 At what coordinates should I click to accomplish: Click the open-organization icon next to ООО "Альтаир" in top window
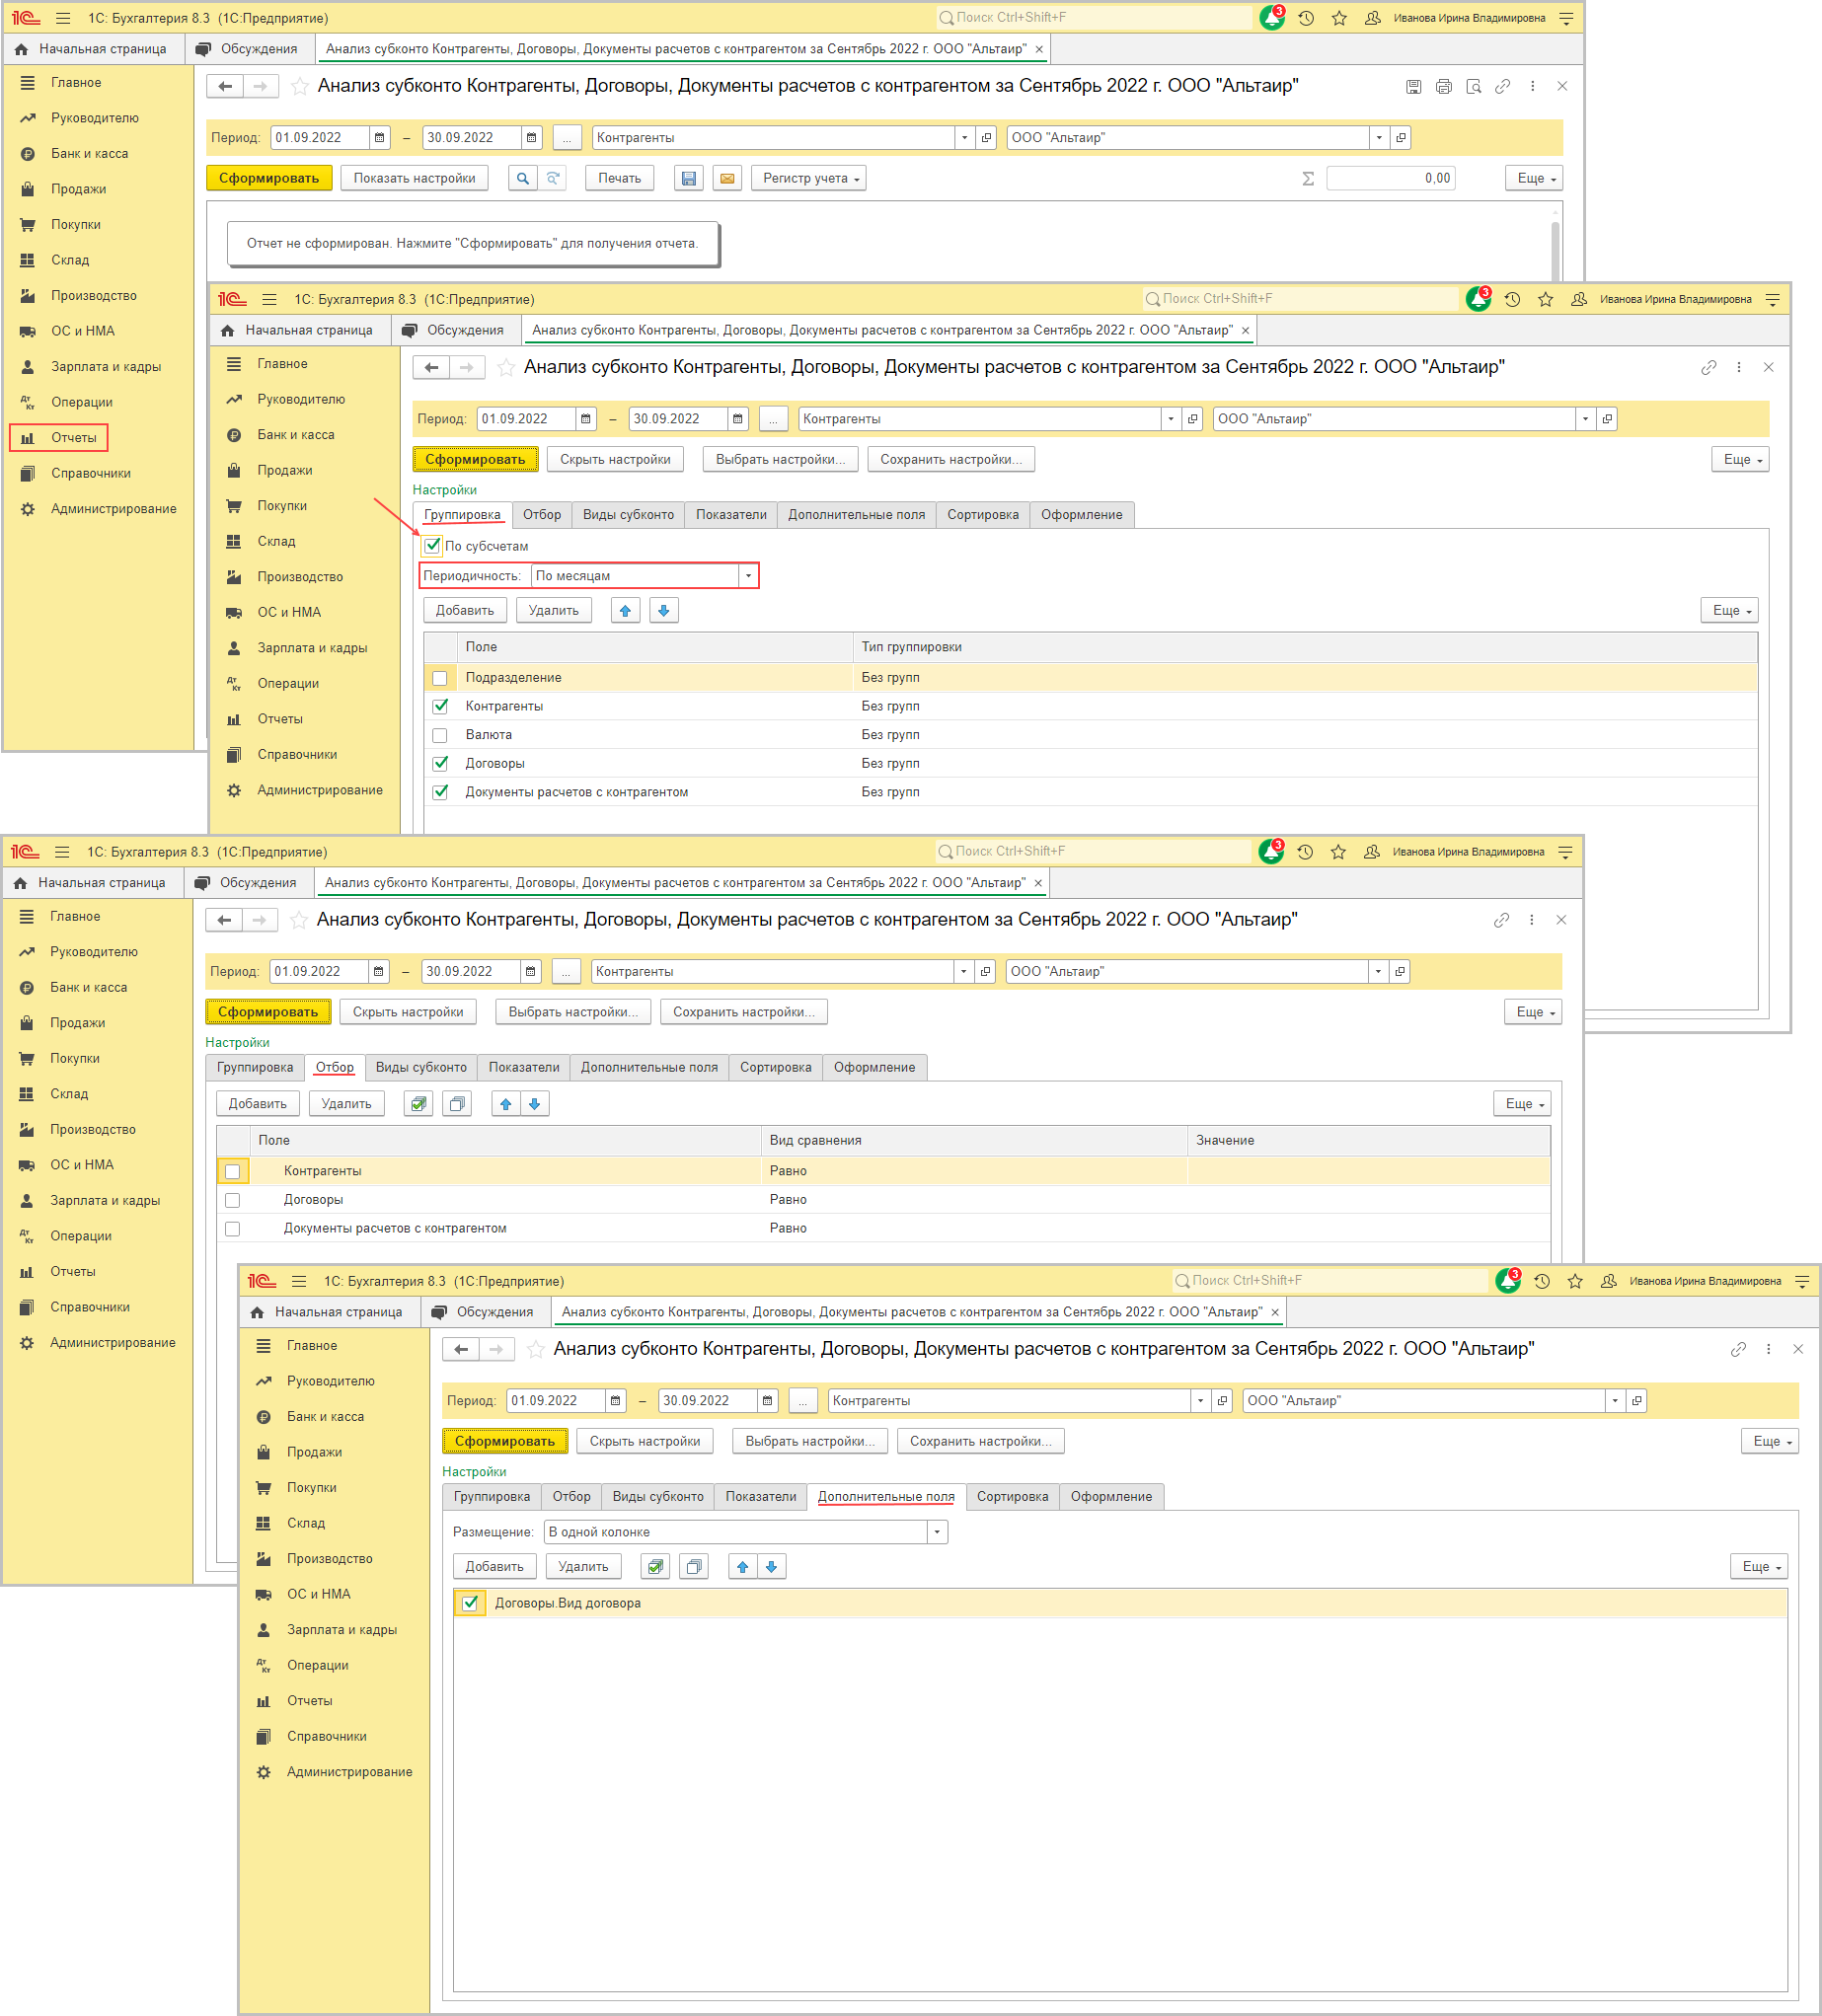[x=1401, y=137]
